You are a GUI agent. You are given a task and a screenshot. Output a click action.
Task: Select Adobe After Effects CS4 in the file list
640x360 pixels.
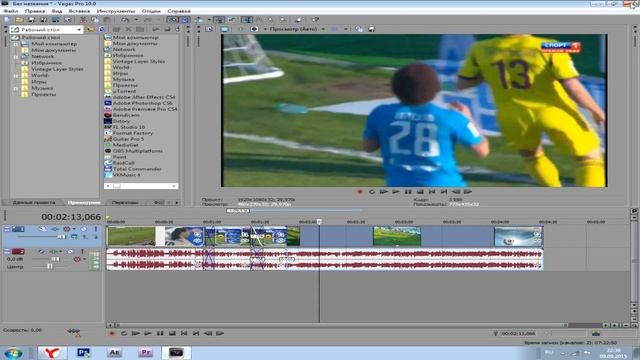pyautogui.click(x=144, y=97)
